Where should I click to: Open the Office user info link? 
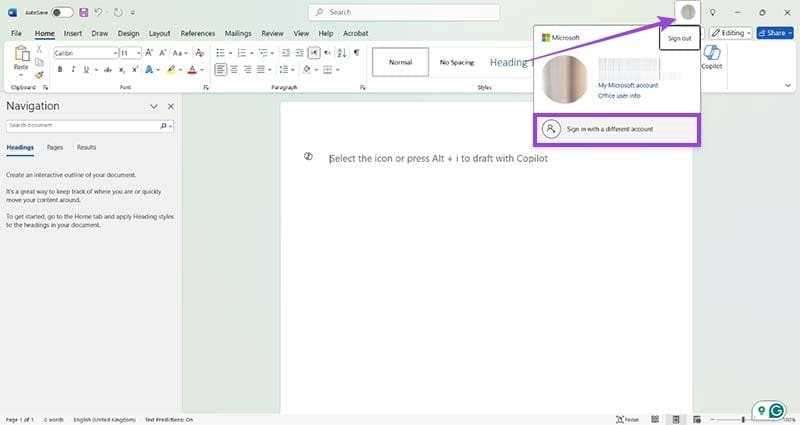[619, 95]
